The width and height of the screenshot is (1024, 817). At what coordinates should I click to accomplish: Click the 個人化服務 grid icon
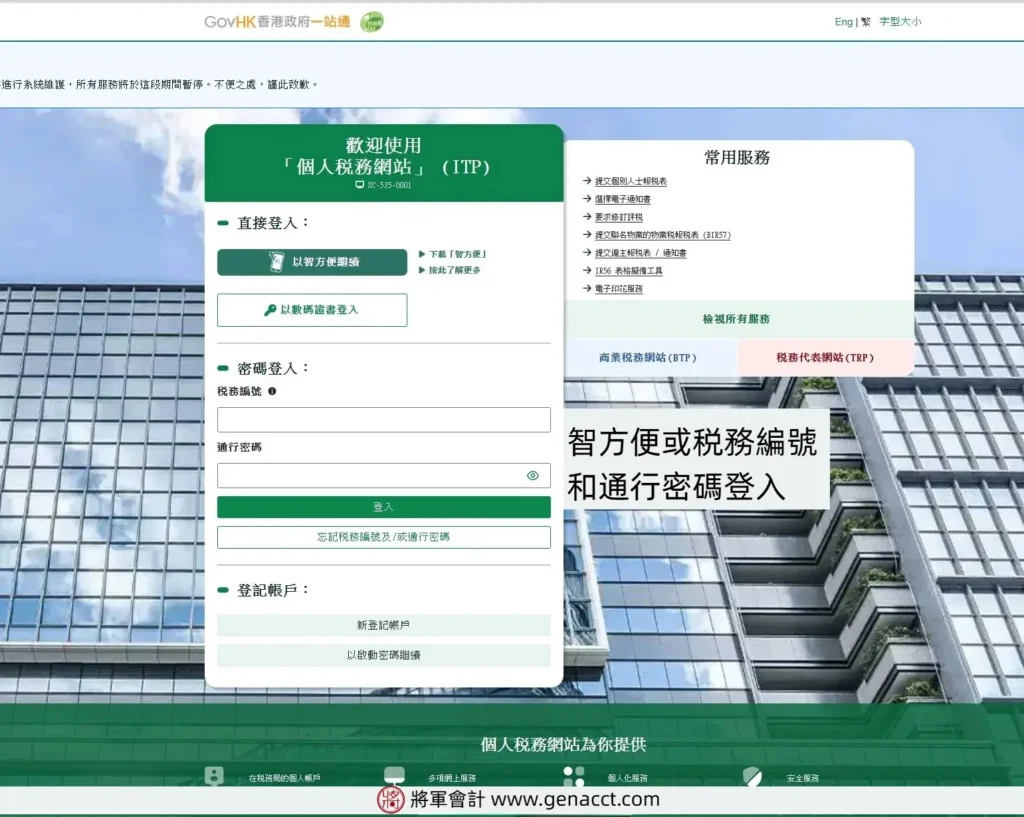573,776
